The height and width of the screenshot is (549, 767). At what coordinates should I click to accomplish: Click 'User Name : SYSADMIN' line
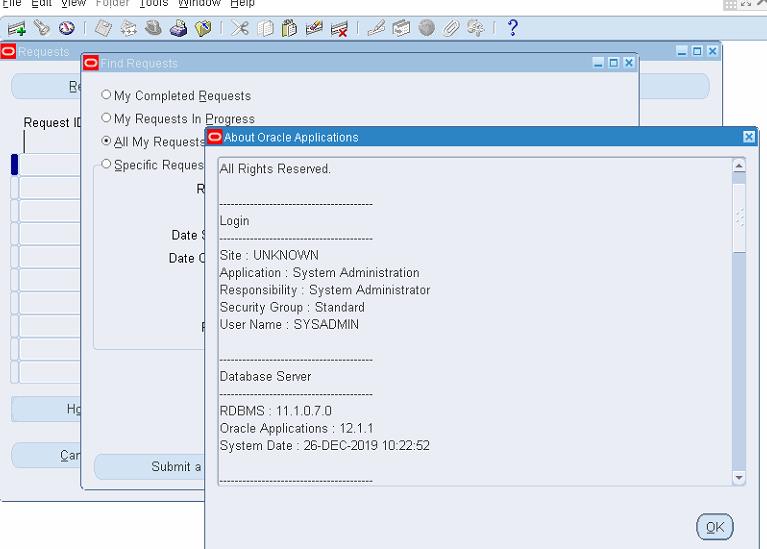tap(289, 324)
